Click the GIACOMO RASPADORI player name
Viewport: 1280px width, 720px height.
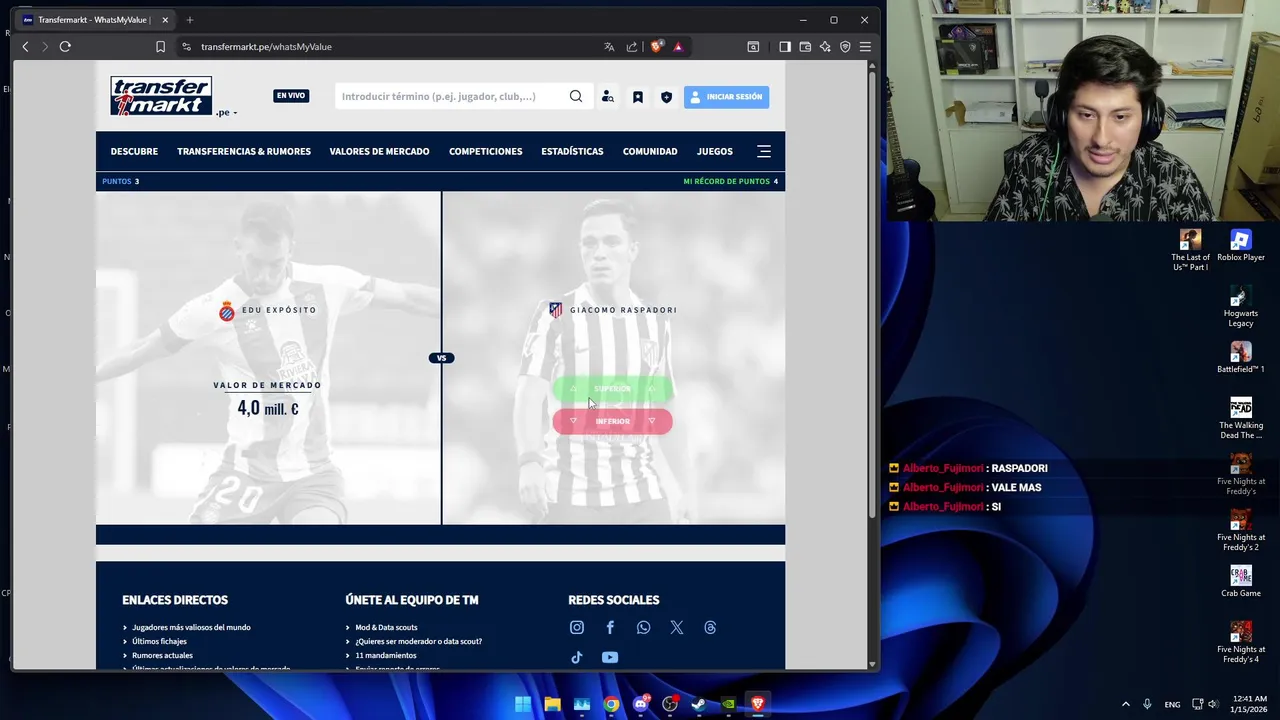click(x=623, y=310)
